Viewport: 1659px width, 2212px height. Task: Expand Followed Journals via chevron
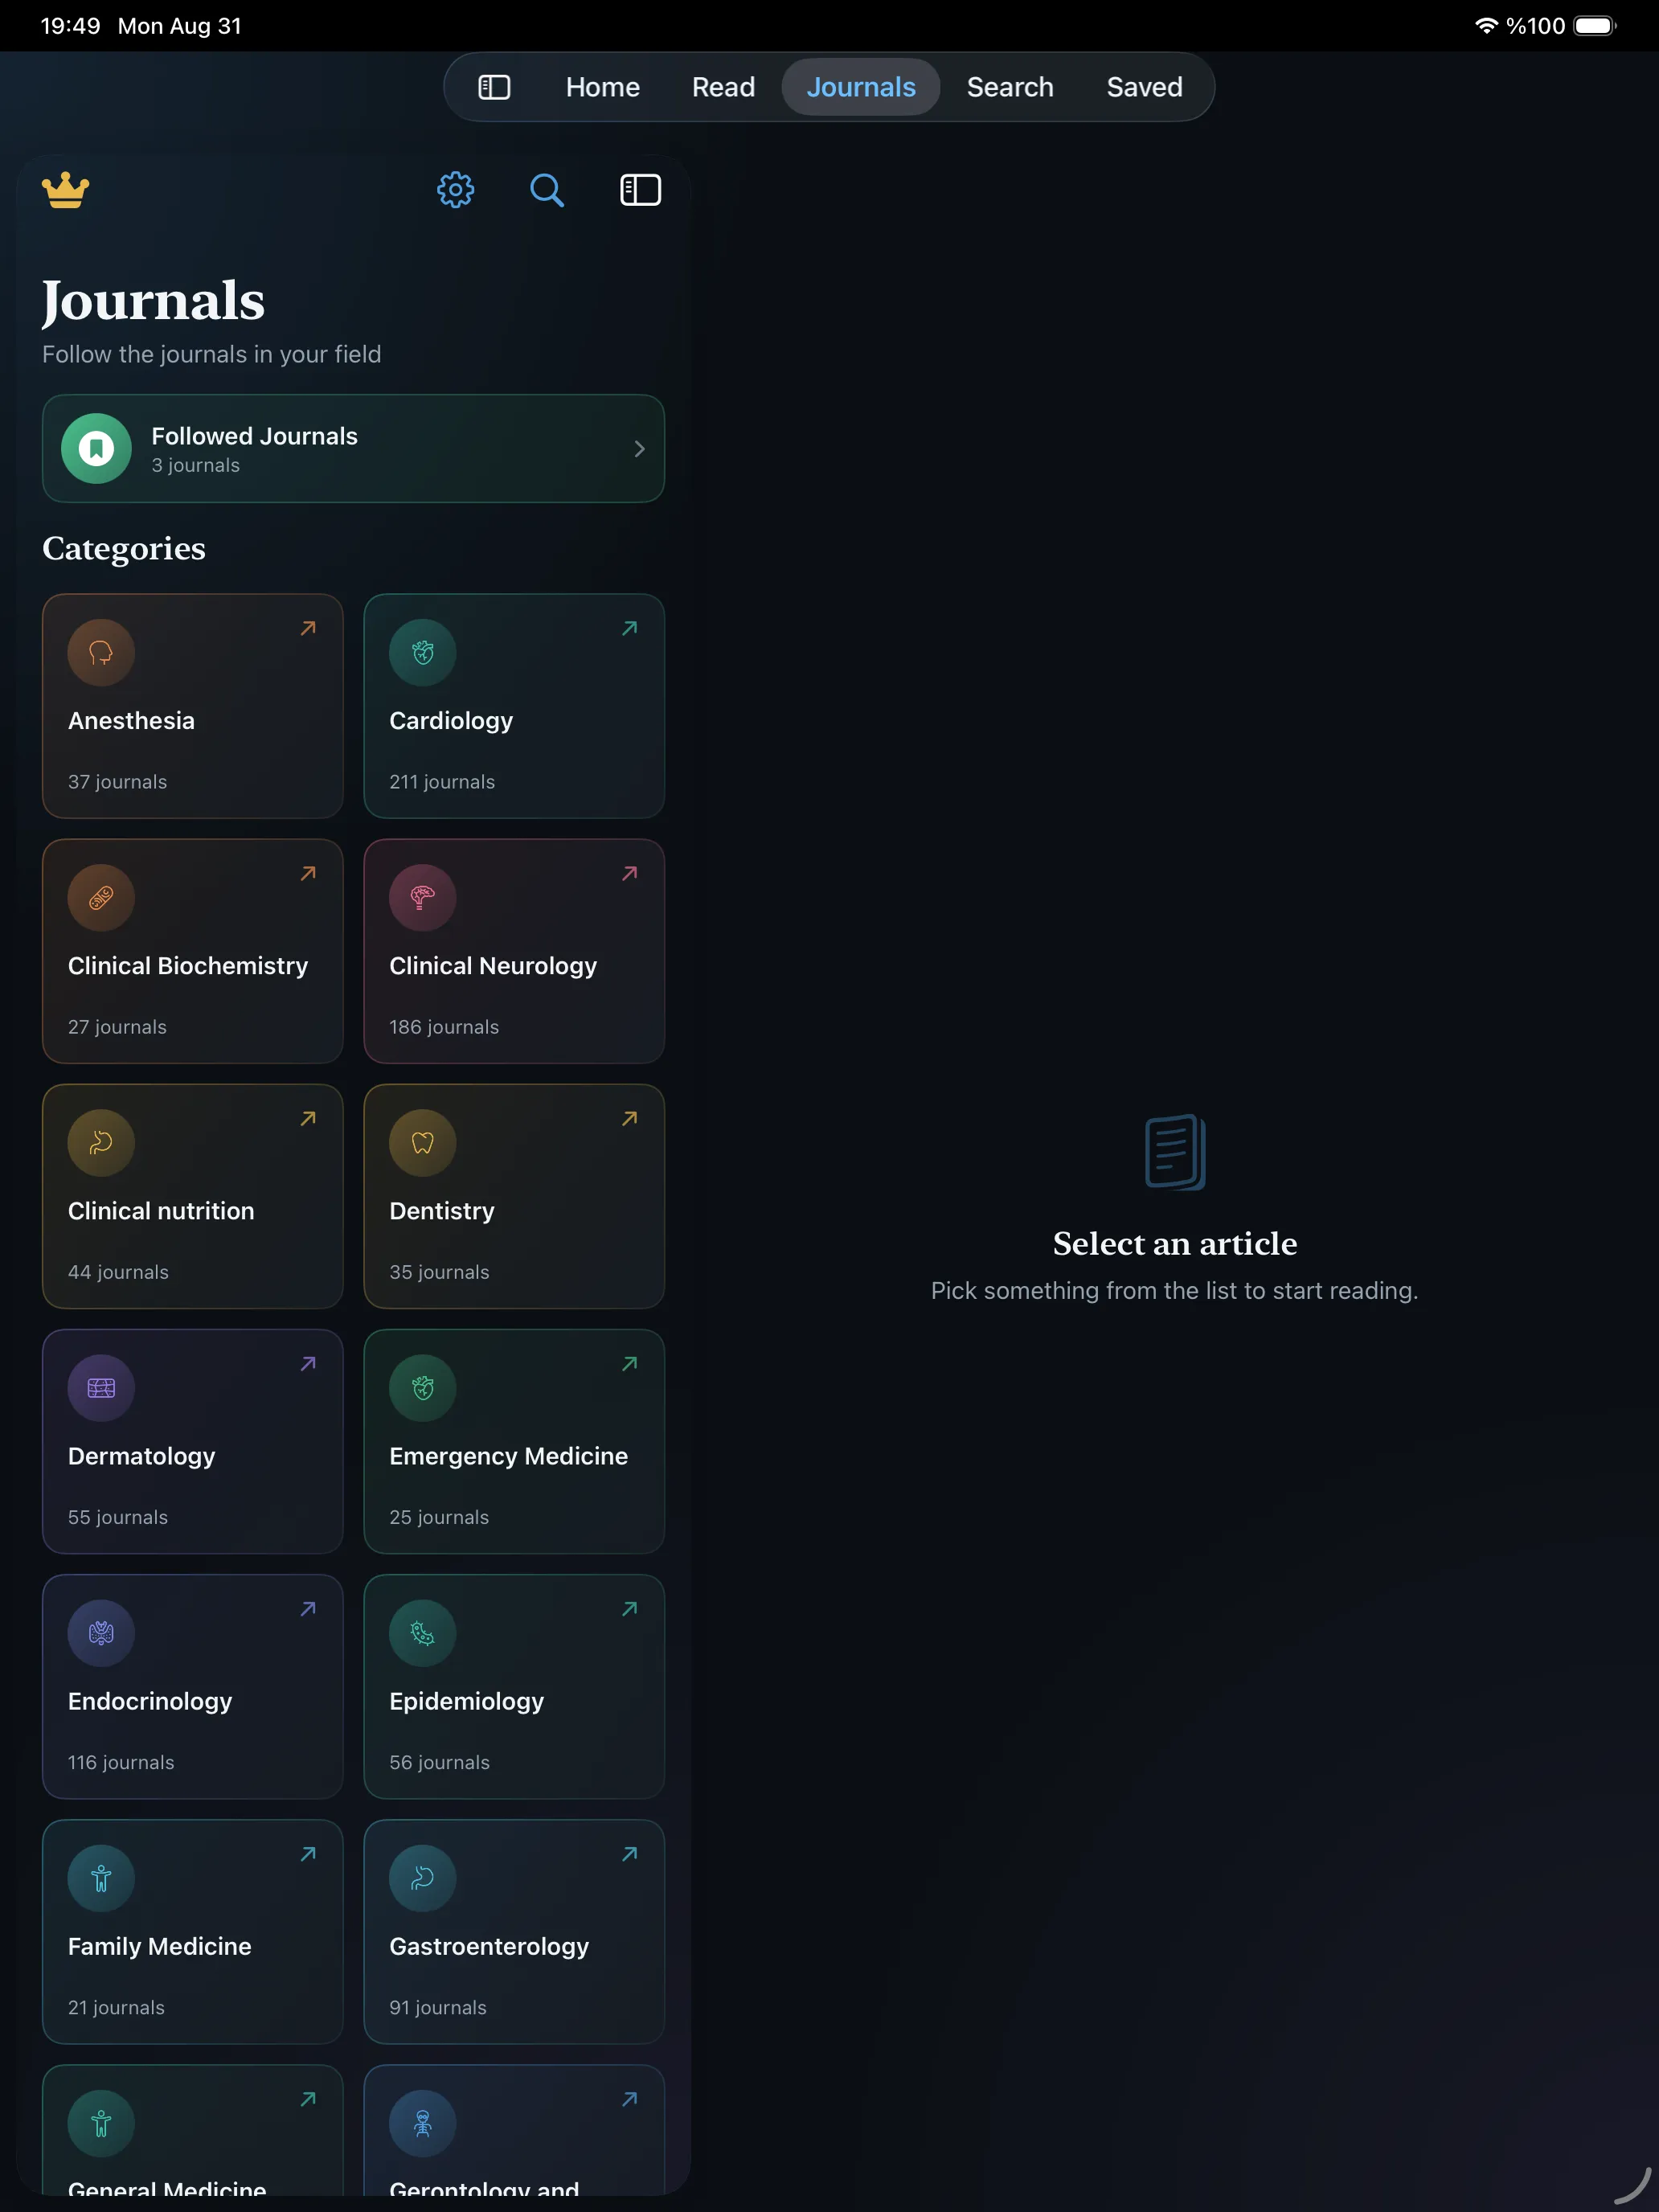pos(639,449)
